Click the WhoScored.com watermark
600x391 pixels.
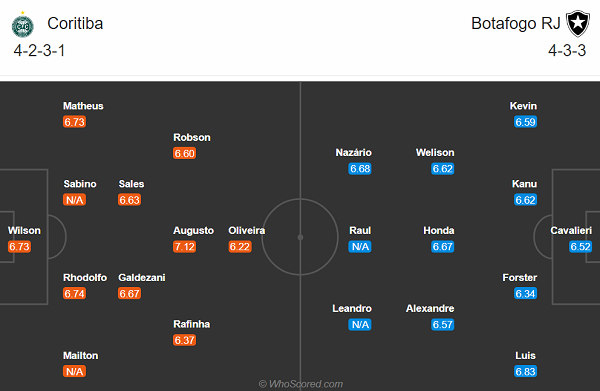coord(301,384)
